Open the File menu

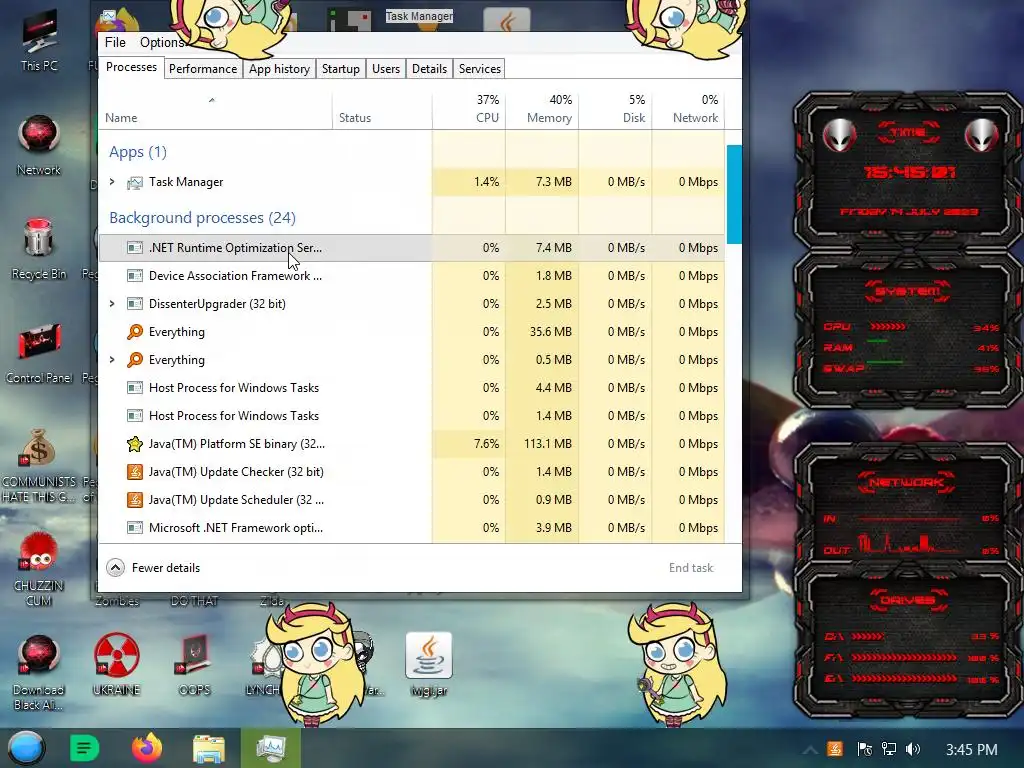tap(115, 42)
